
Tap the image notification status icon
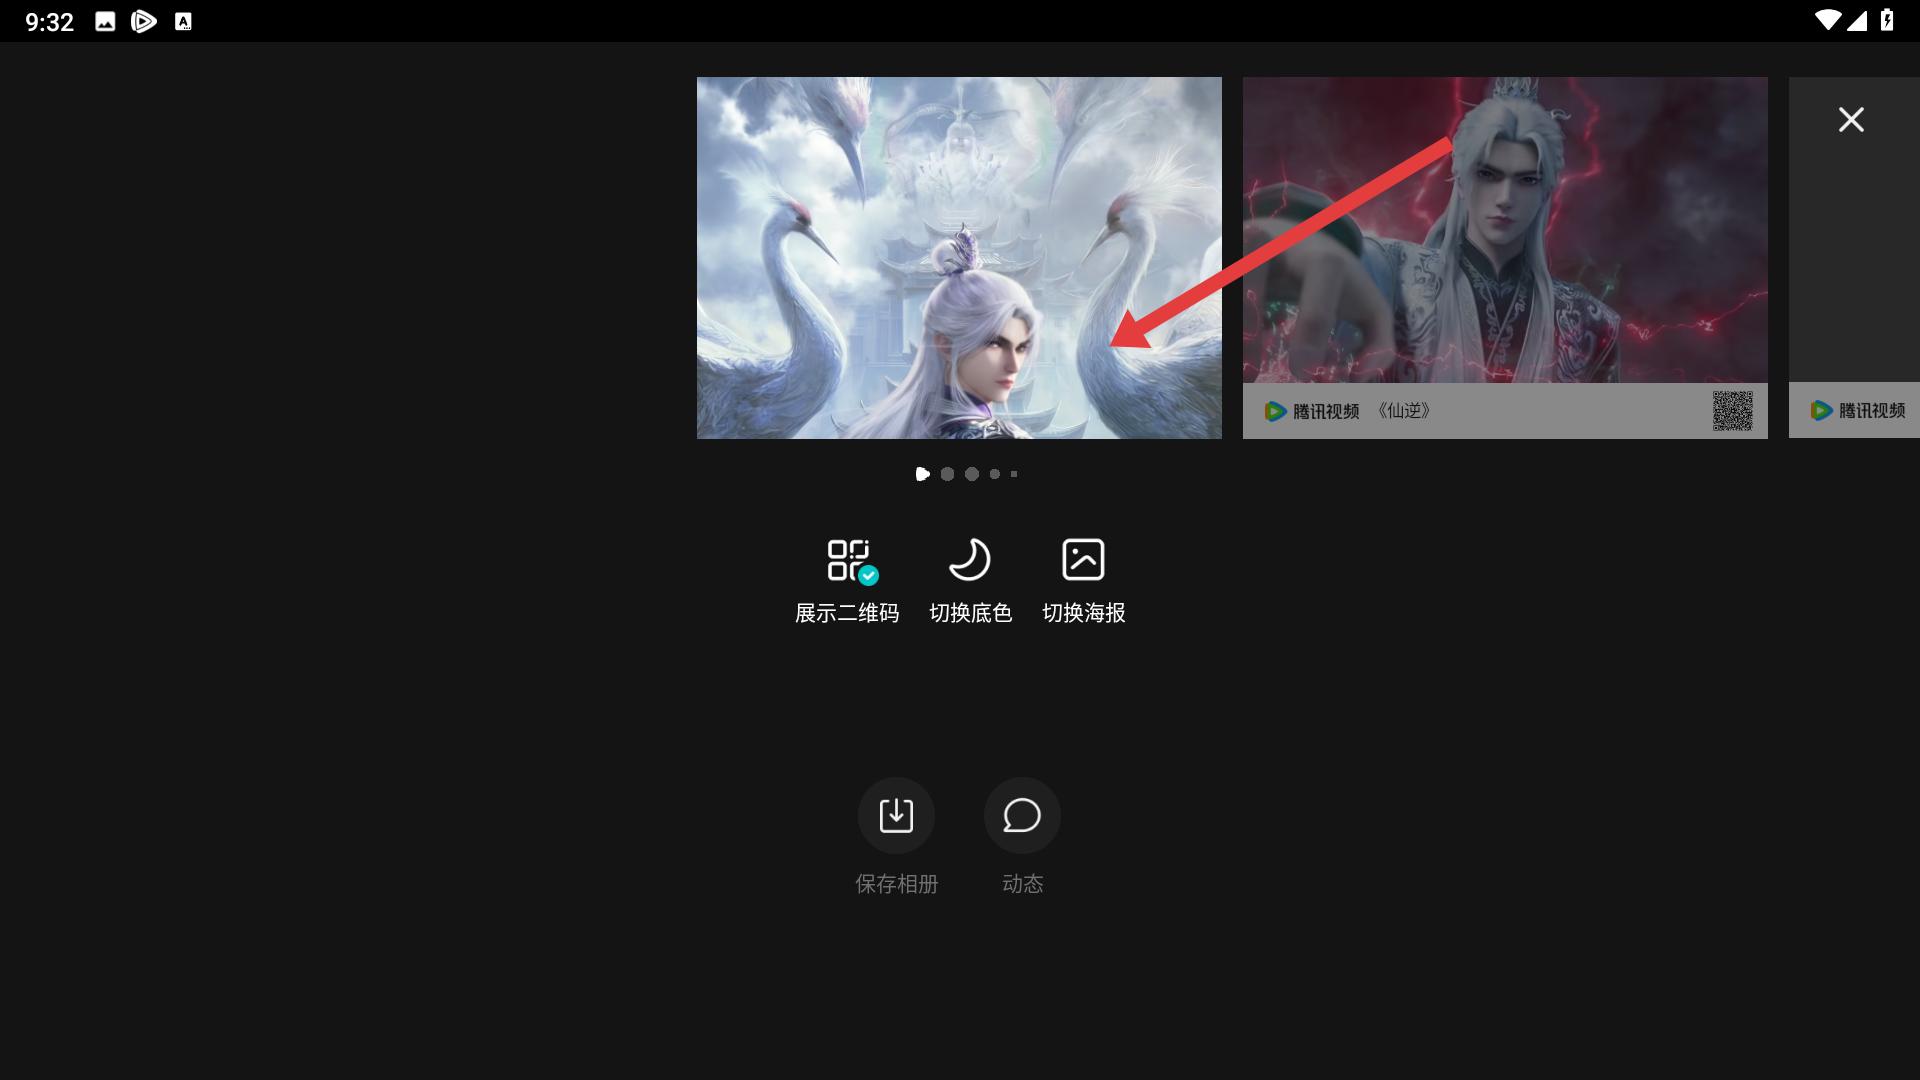(105, 22)
